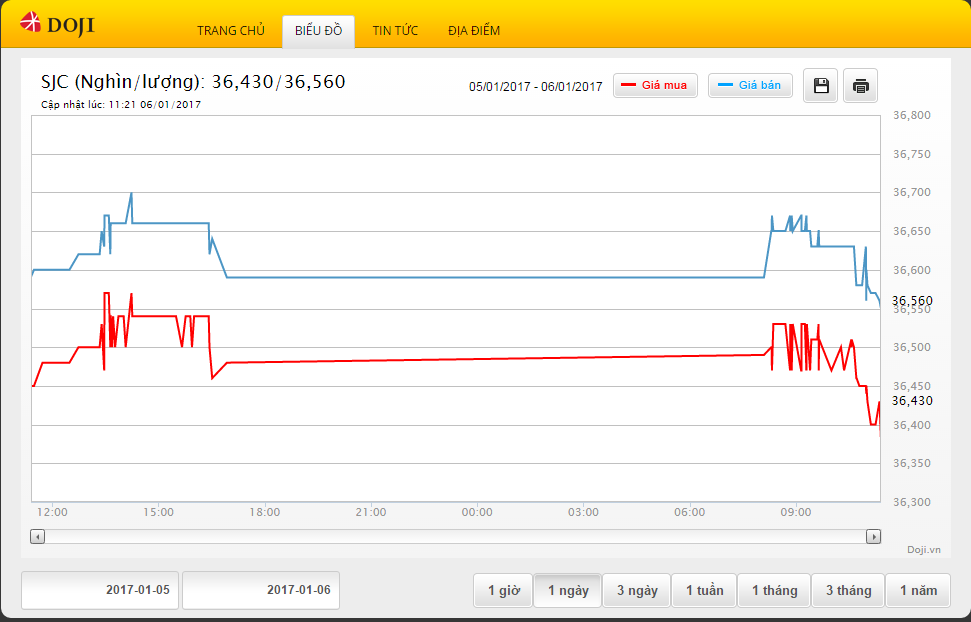Click the 36,350 axis label

[x=912, y=463]
